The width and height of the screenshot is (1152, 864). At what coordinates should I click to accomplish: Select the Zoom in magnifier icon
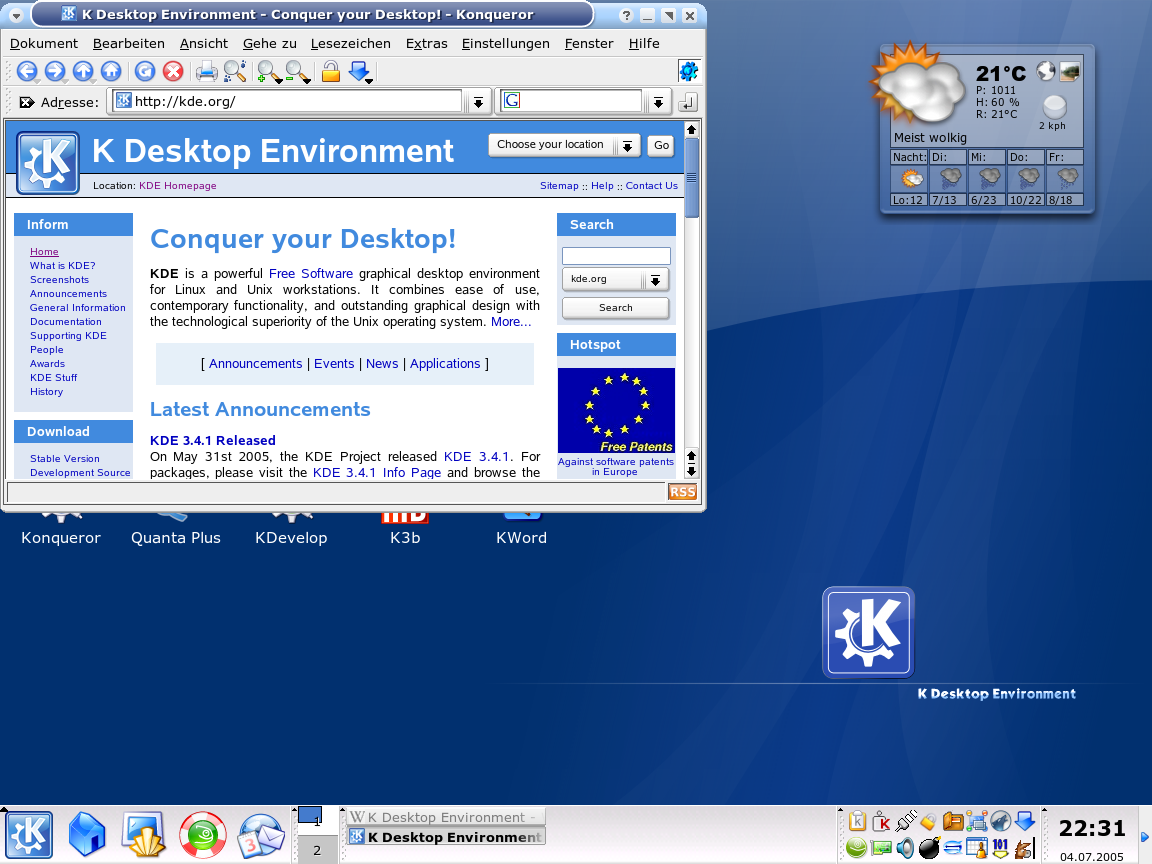point(268,71)
